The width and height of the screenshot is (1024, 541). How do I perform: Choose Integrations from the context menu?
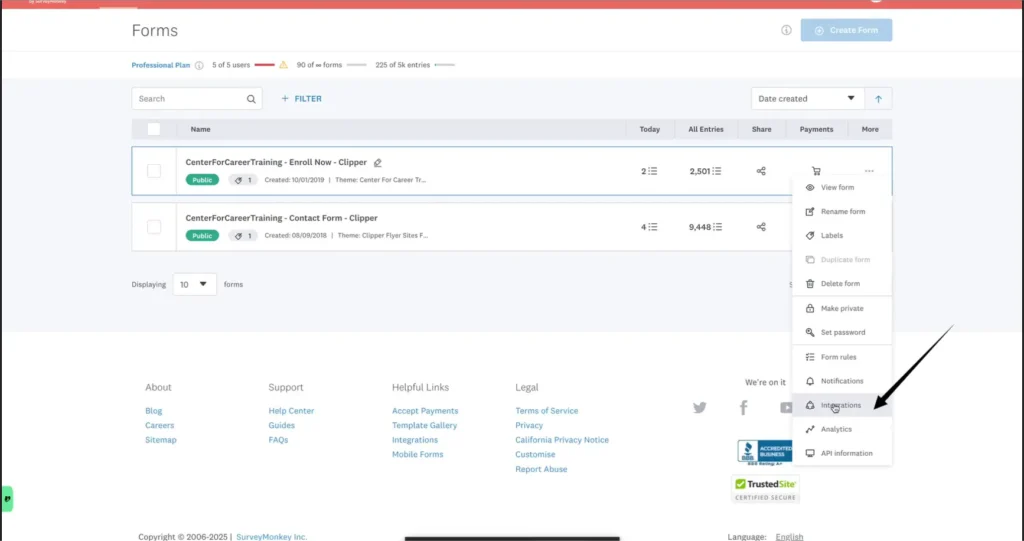click(840, 405)
